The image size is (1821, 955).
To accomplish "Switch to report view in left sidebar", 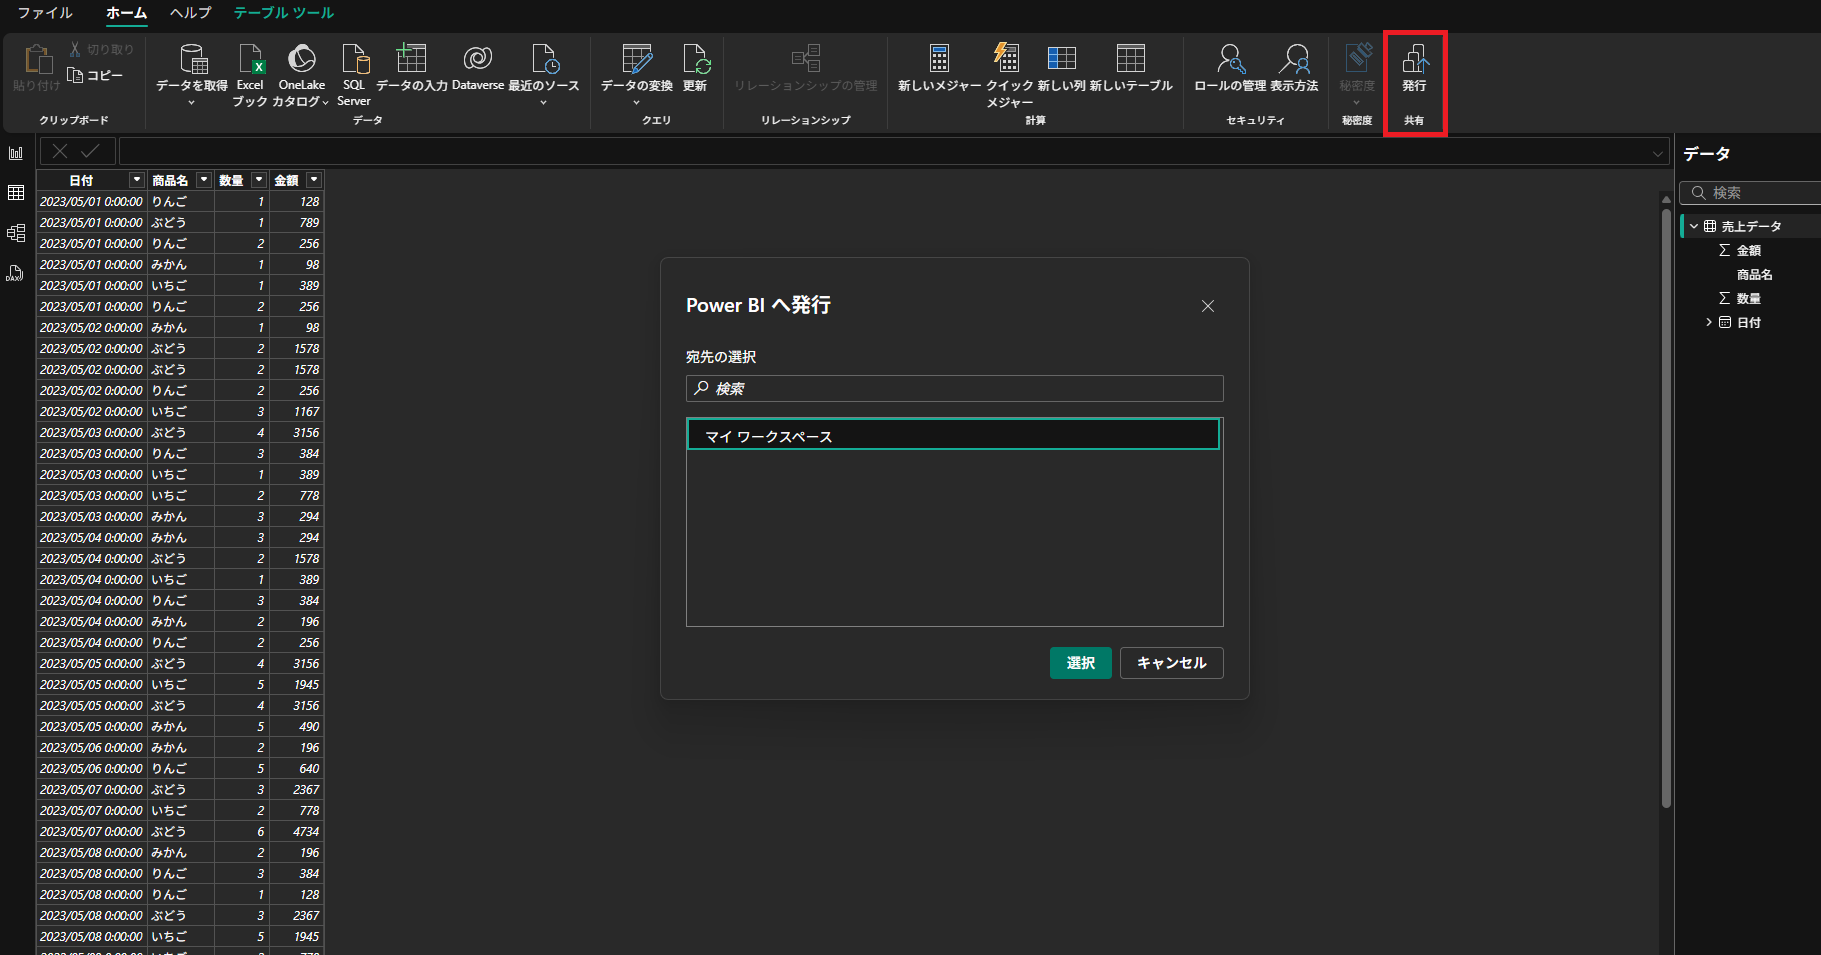I will coord(16,153).
